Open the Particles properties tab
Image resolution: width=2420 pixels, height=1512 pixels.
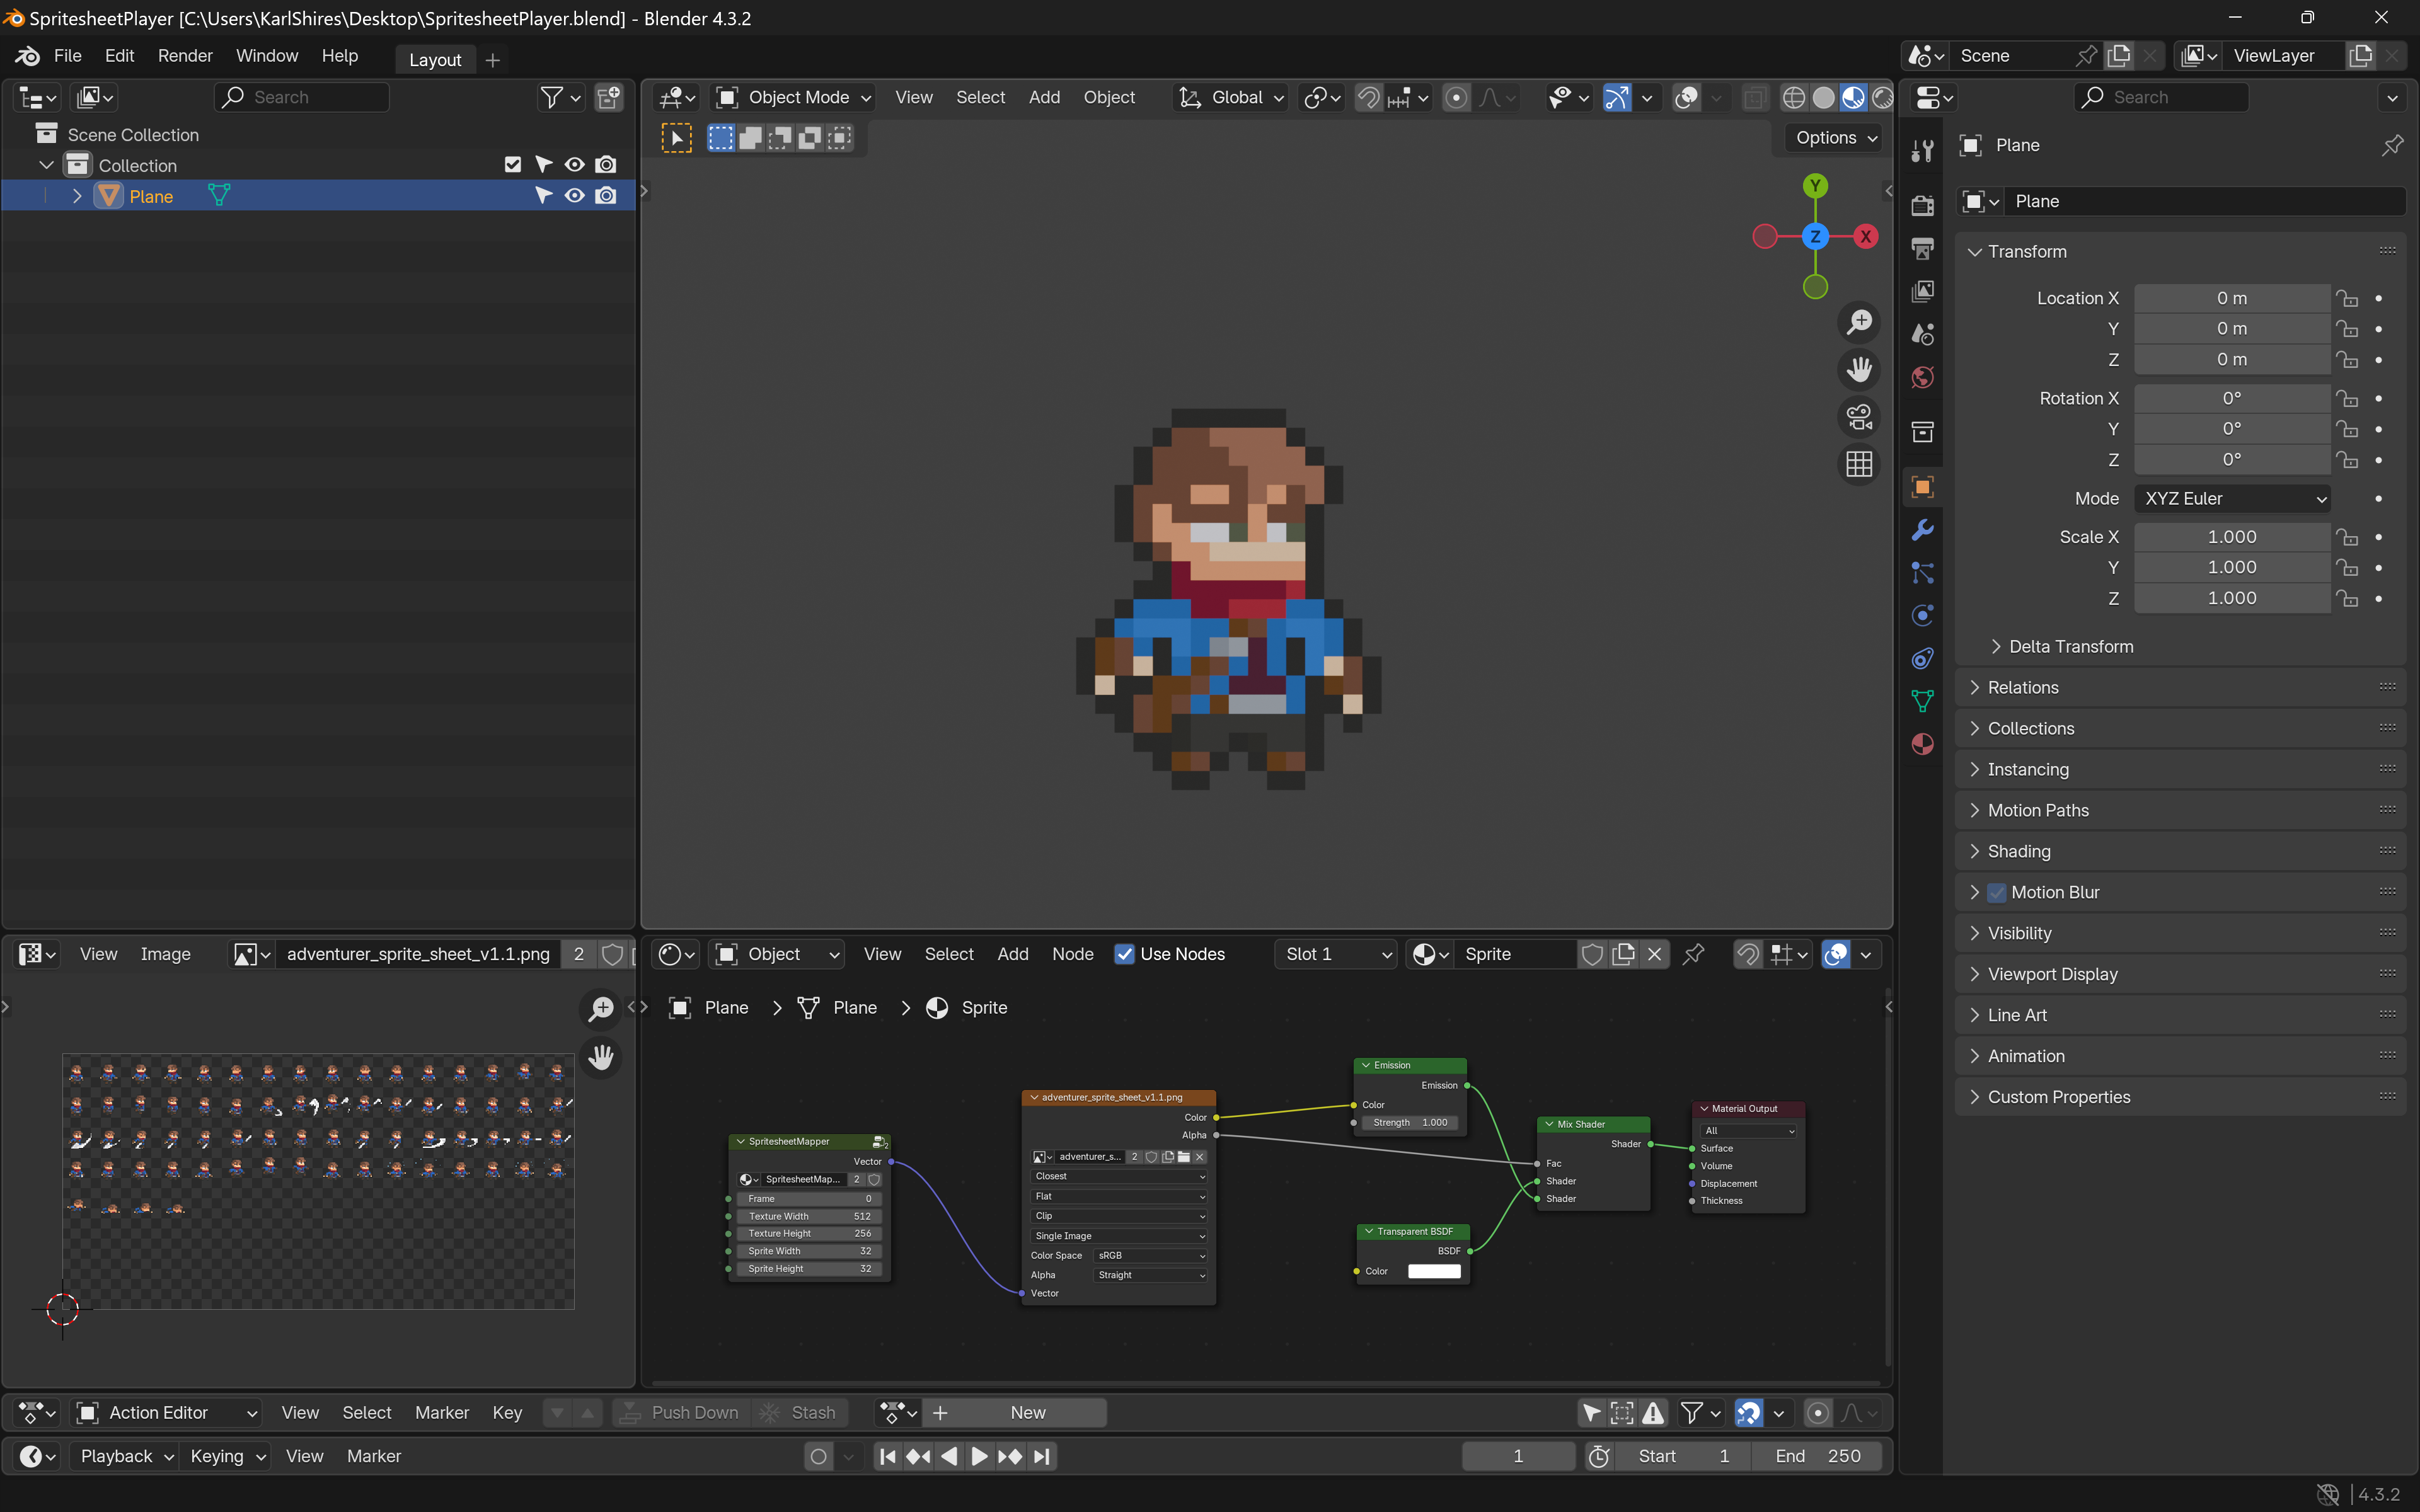point(1922,573)
